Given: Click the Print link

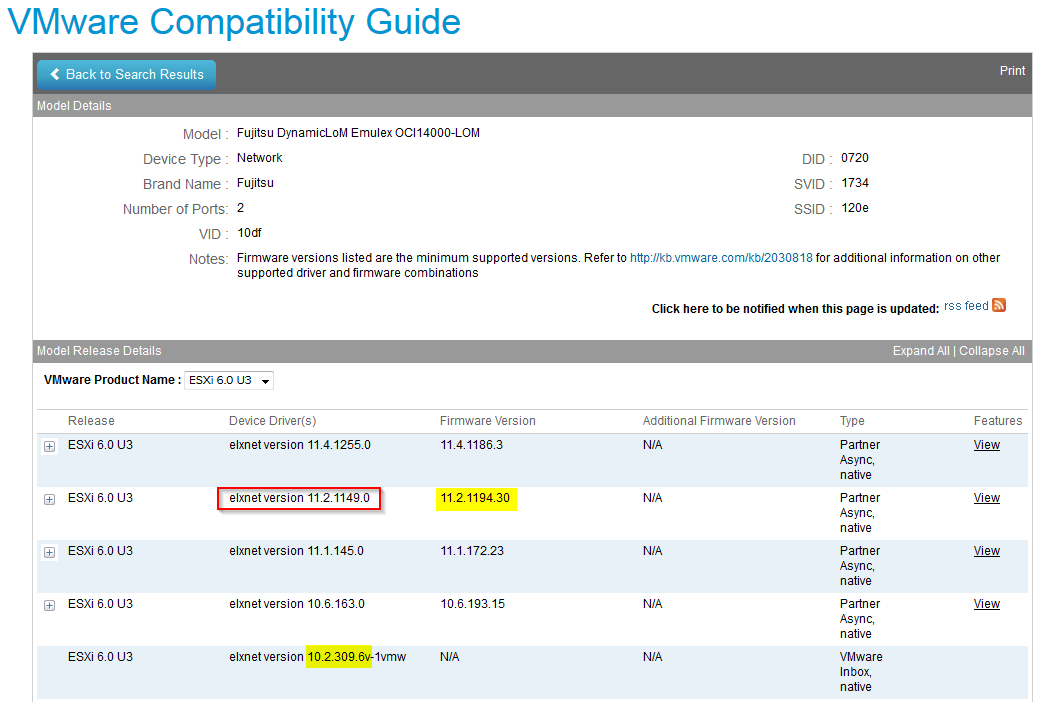Looking at the screenshot, I should pyautogui.click(x=1012, y=71).
